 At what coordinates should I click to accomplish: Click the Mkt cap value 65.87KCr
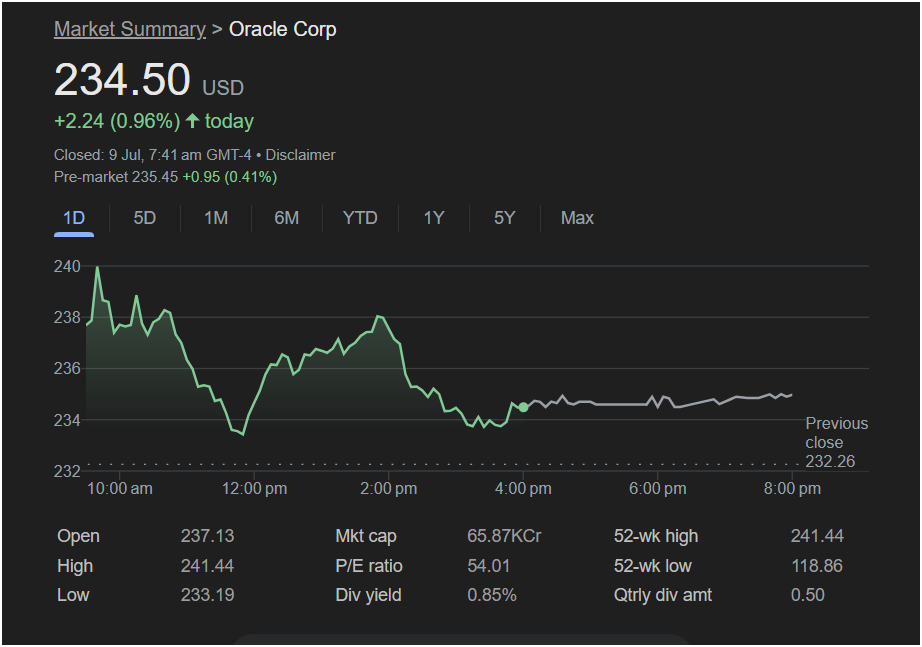coord(504,536)
